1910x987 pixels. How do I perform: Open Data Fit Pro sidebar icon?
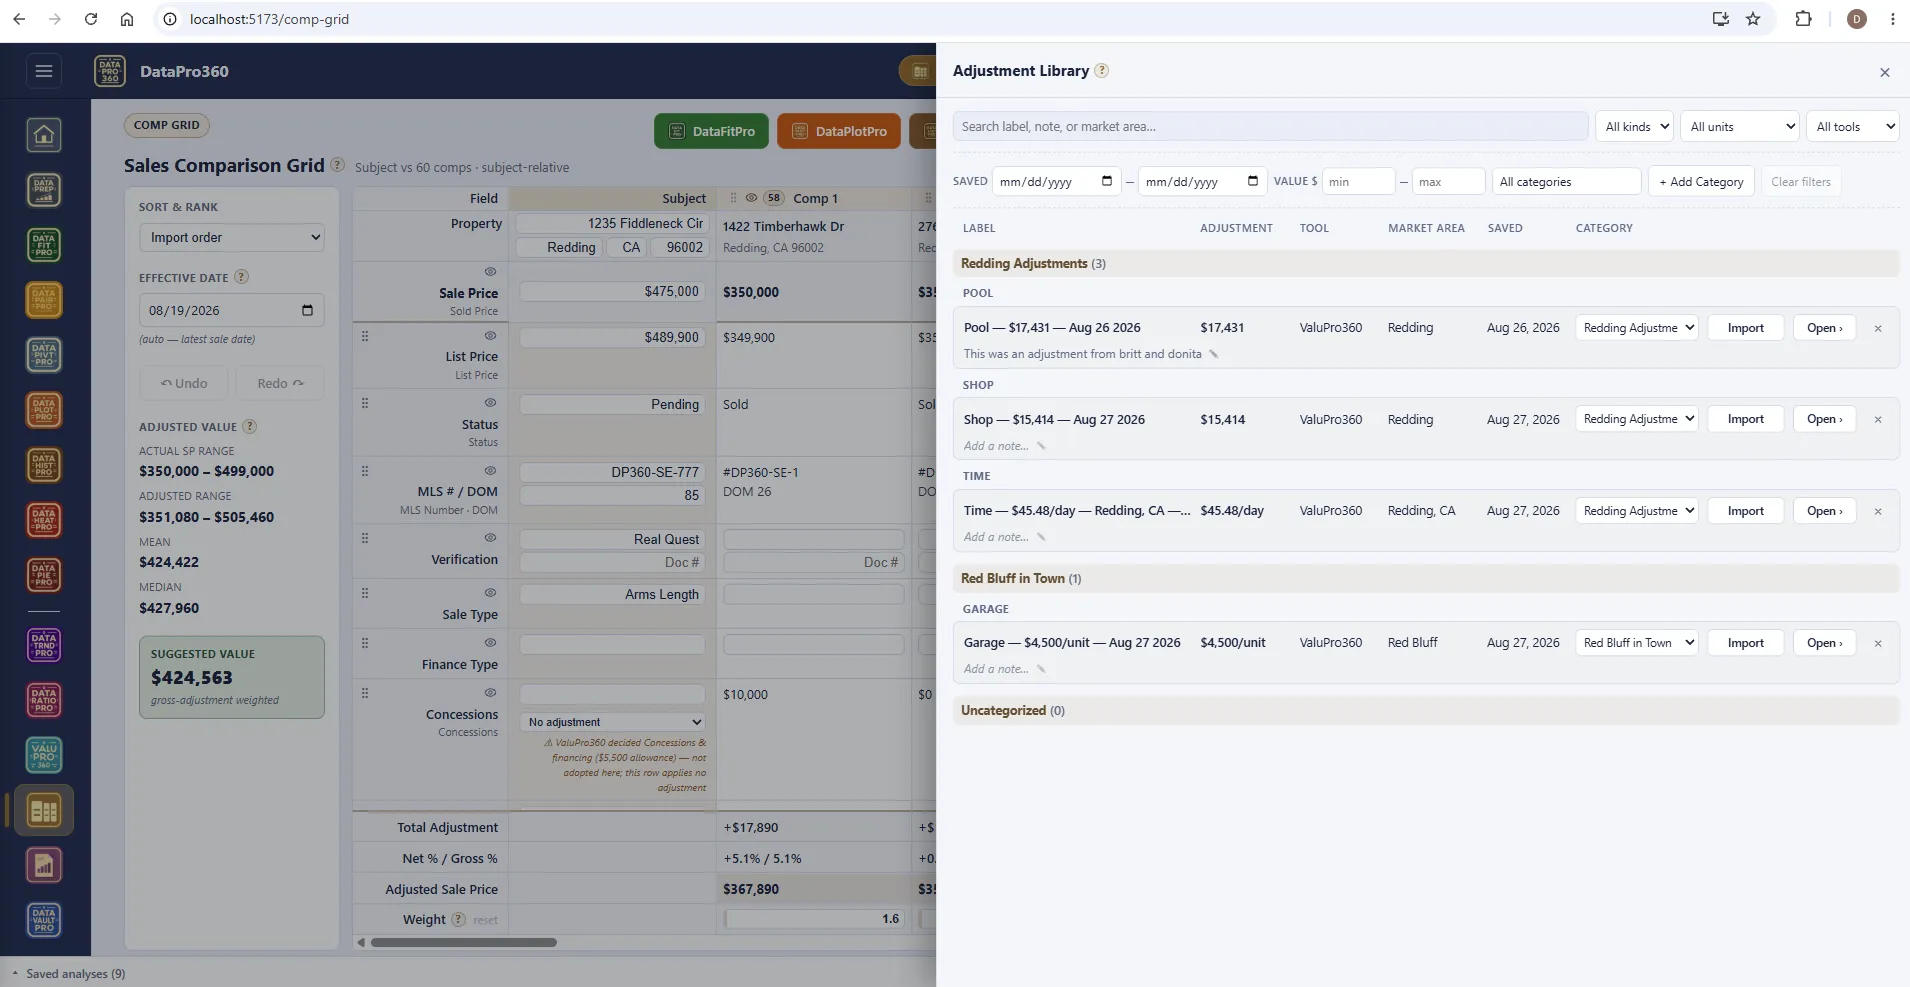44,245
